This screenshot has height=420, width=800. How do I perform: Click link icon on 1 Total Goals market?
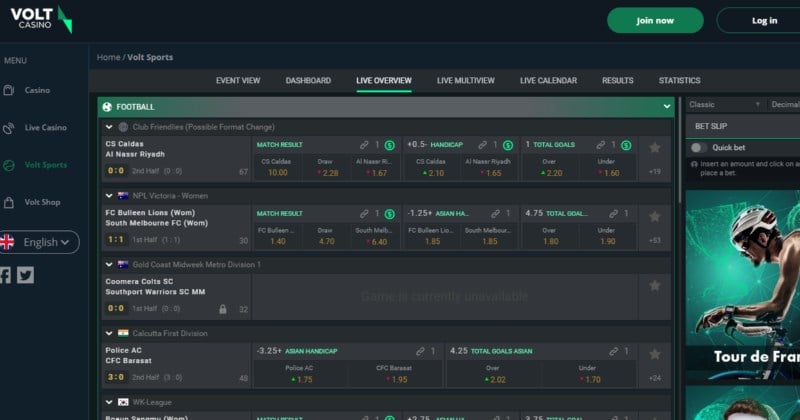click(x=601, y=145)
